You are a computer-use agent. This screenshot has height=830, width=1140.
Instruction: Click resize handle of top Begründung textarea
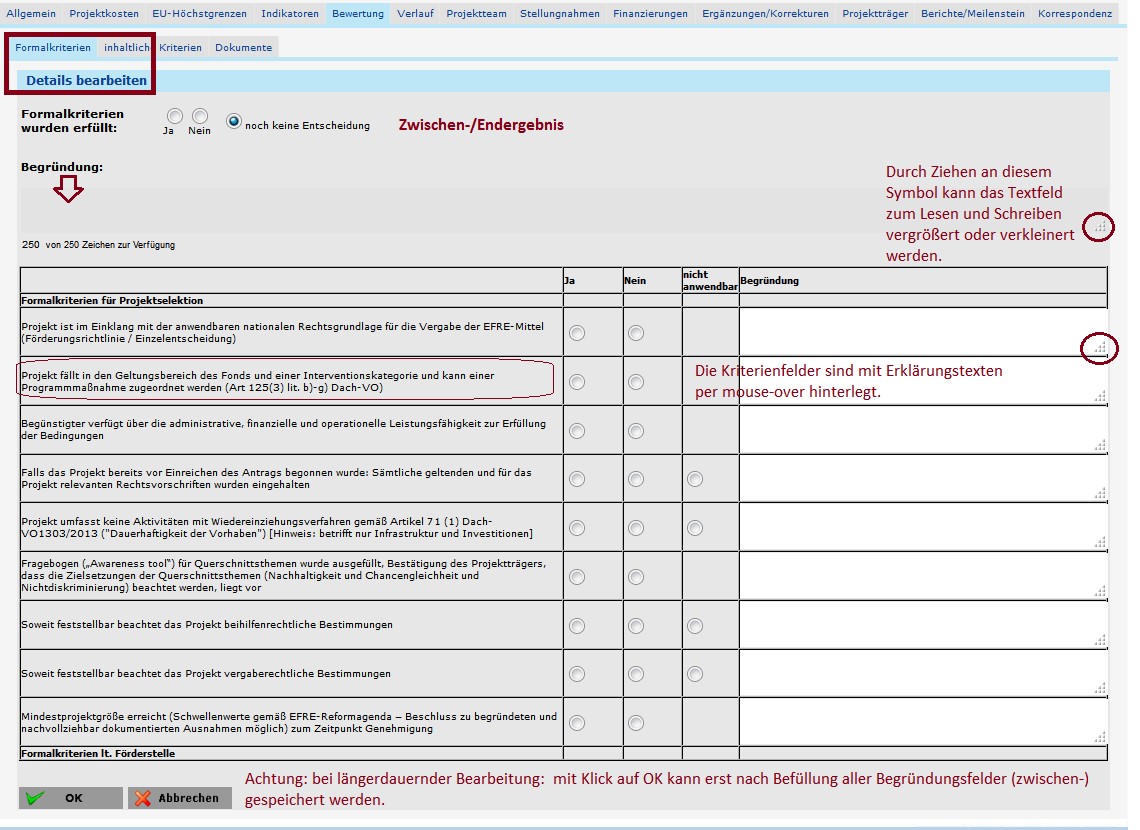(x=1099, y=228)
